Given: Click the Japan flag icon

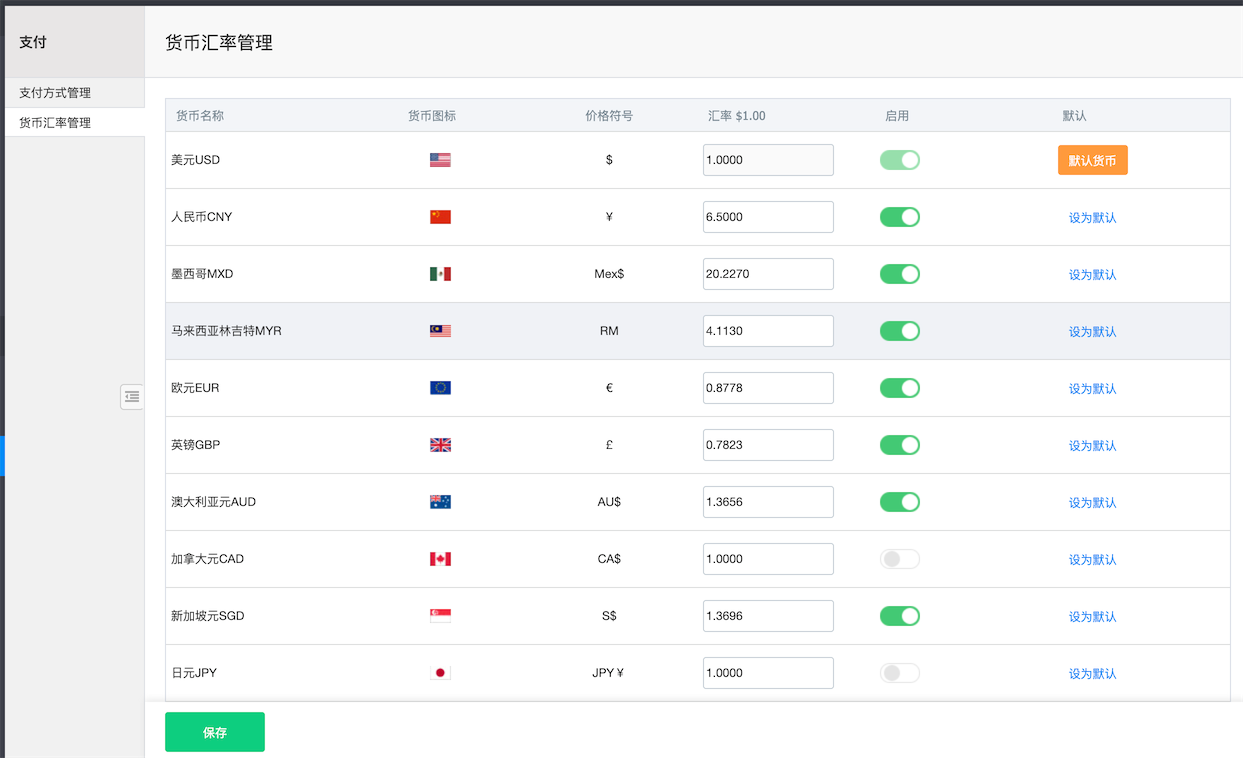Looking at the screenshot, I should (440, 673).
